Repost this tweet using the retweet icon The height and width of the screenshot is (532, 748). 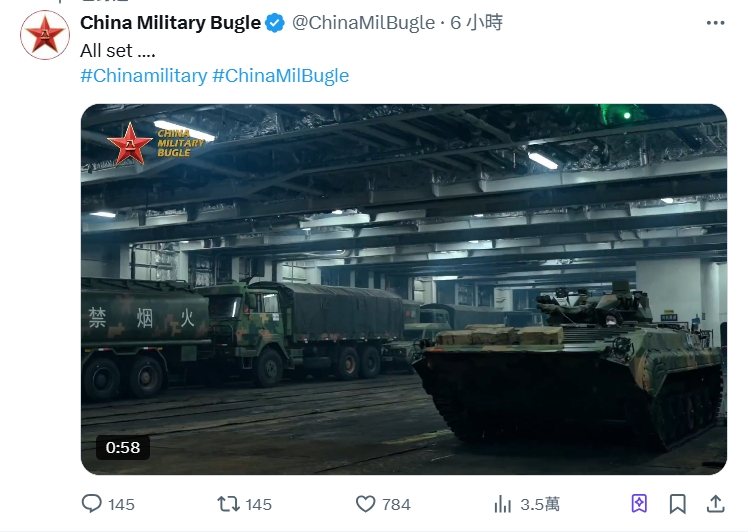pos(229,504)
